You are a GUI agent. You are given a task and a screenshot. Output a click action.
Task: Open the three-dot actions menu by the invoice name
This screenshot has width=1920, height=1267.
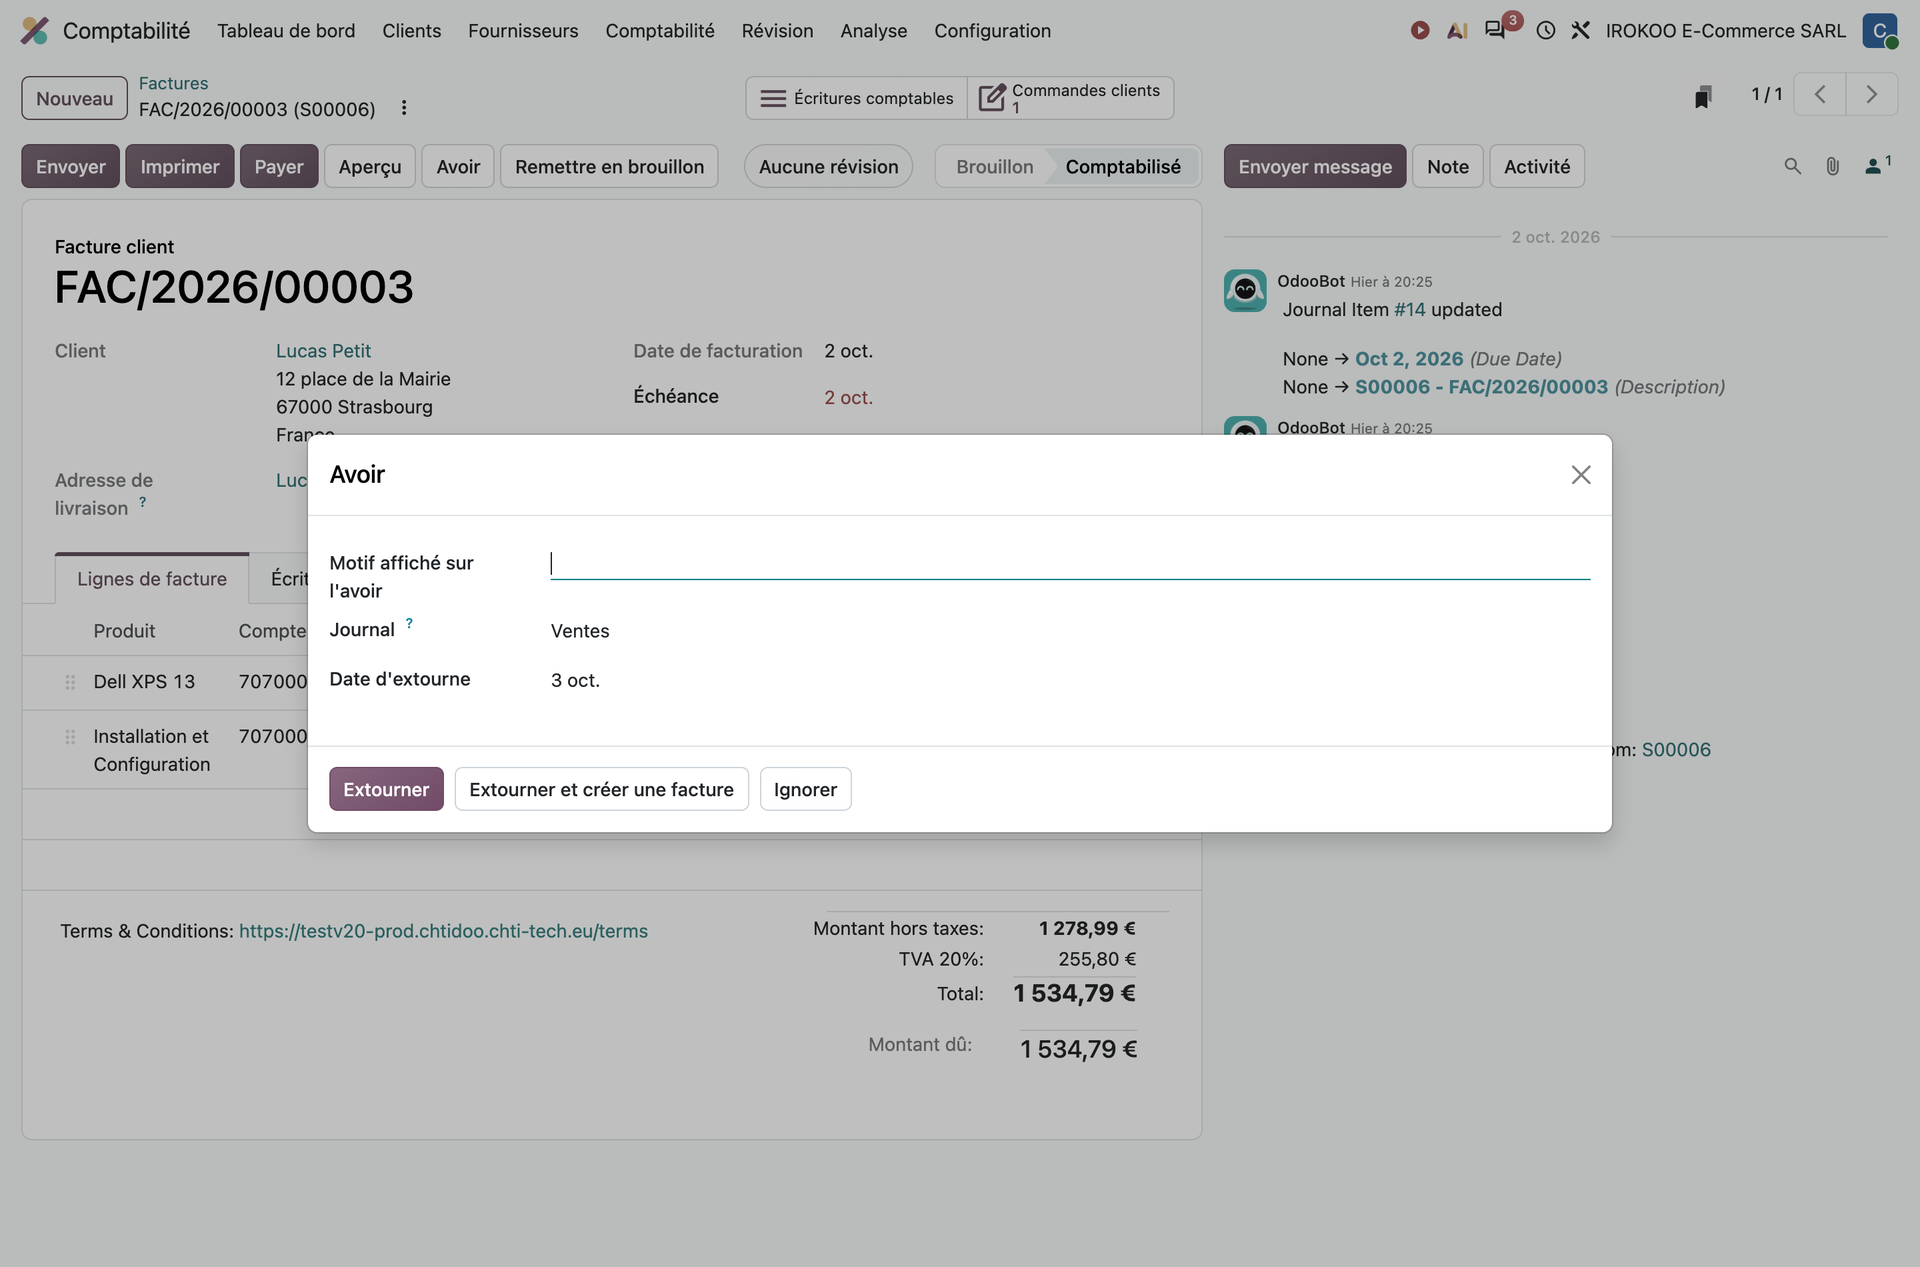pyautogui.click(x=404, y=108)
